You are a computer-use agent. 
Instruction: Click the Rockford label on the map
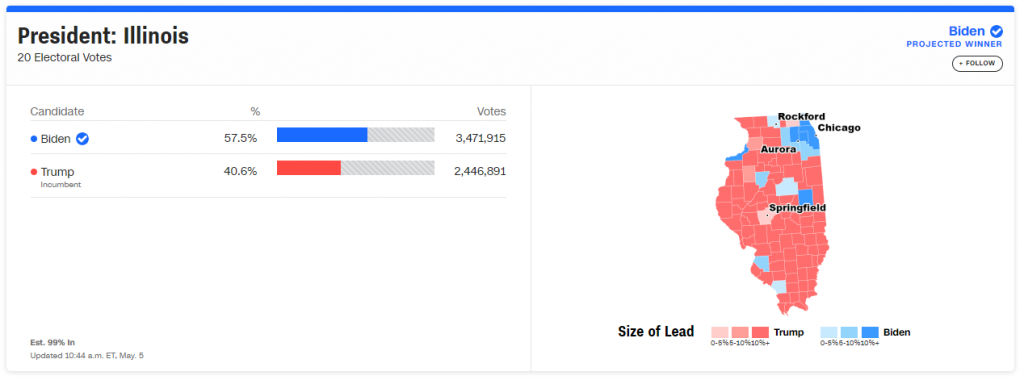(801, 116)
